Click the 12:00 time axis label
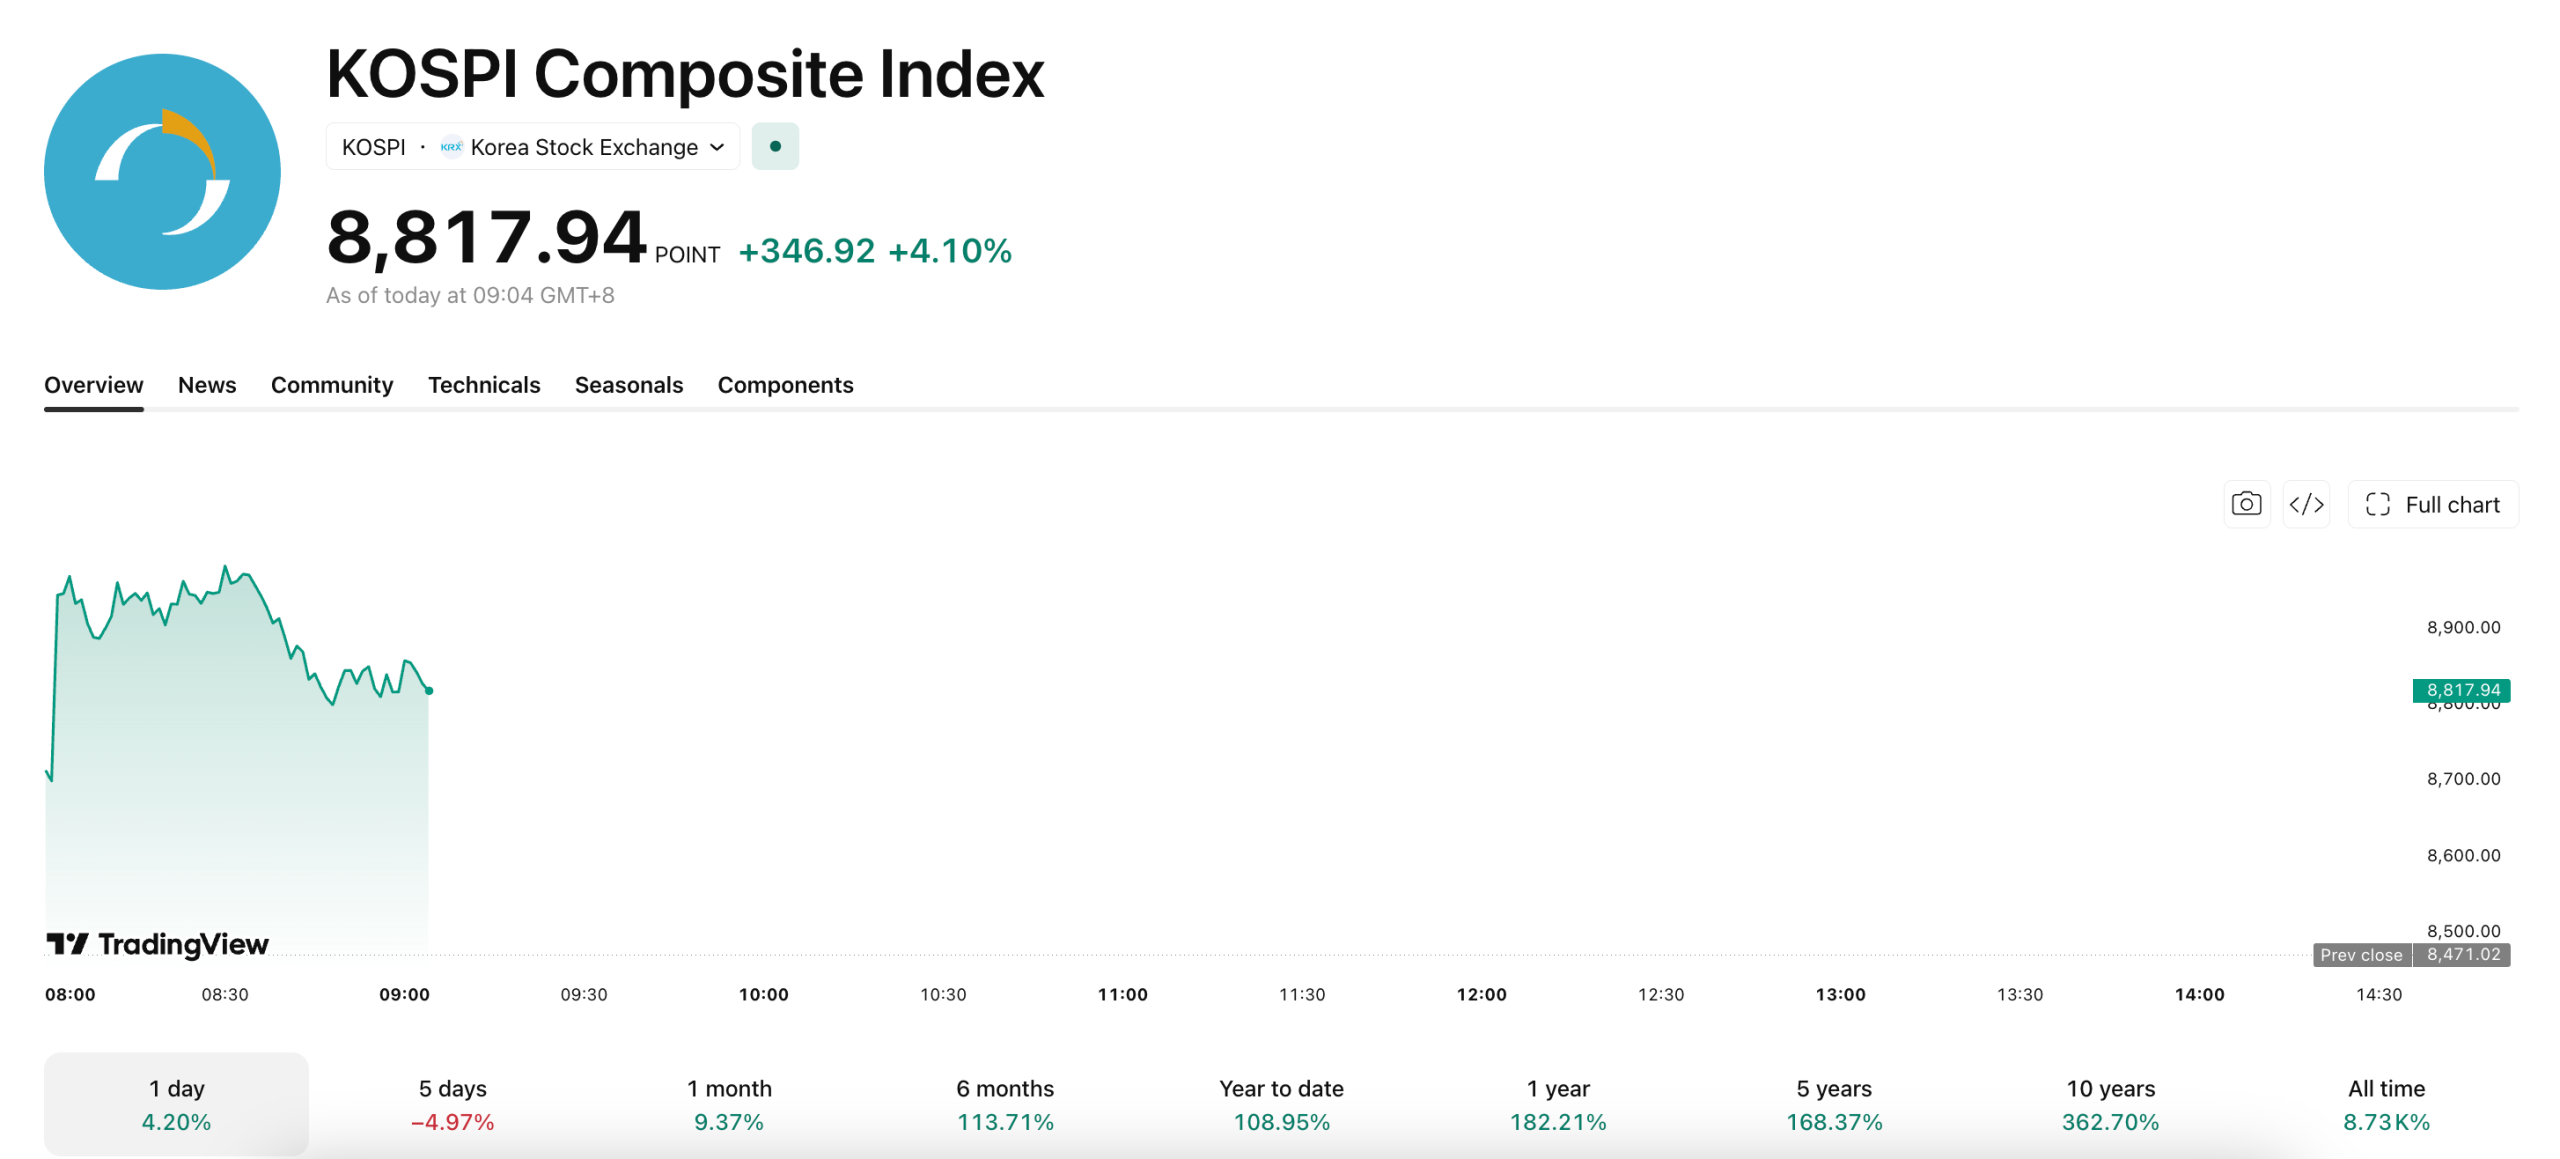Image resolution: width=2560 pixels, height=1159 pixels. point(1481,994)
